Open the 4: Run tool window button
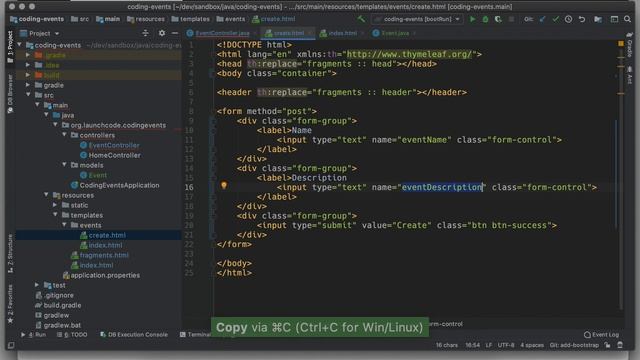The image size is (640, 360). [34, 335]
